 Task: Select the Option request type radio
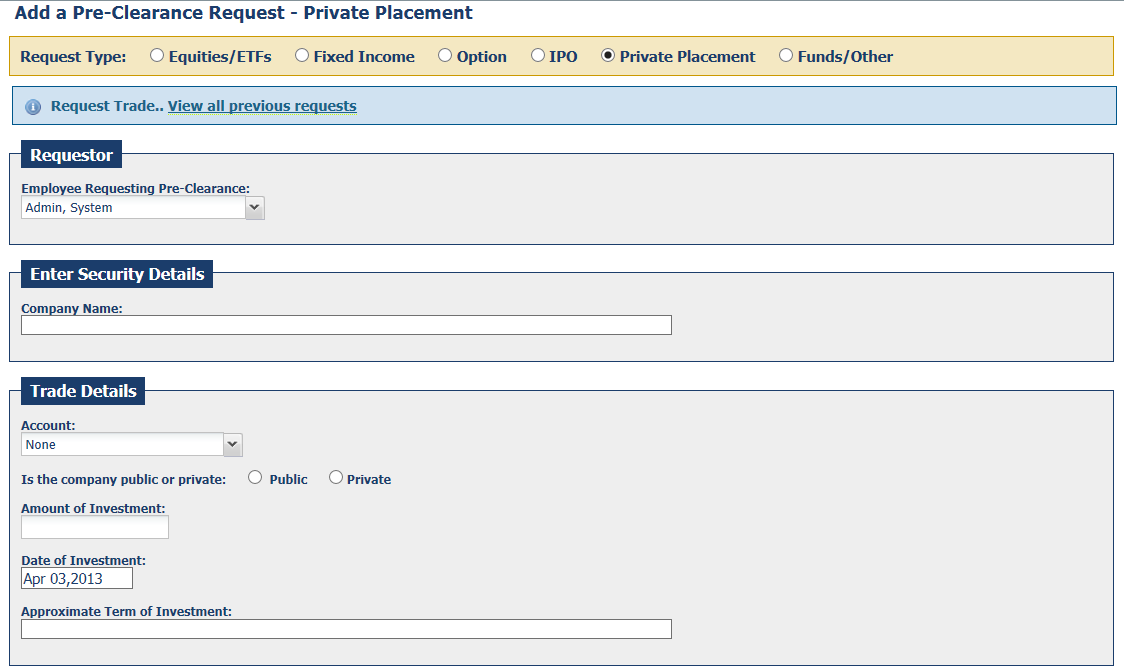pyautogui.click(x=445, y=55)
